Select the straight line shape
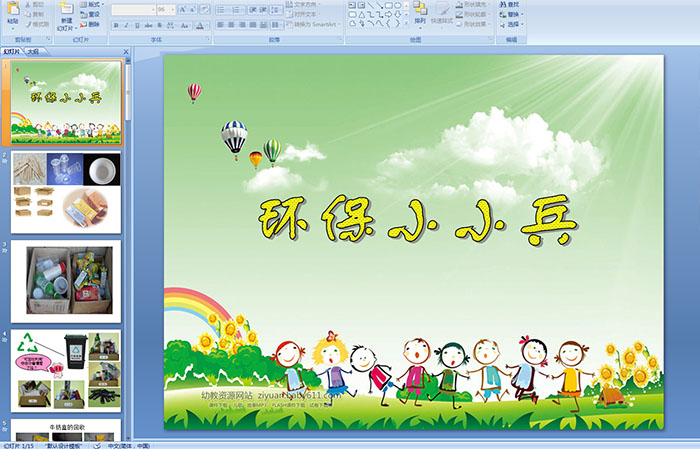The height and width of the screenshot is (449, 700). (x=371, y=5)
